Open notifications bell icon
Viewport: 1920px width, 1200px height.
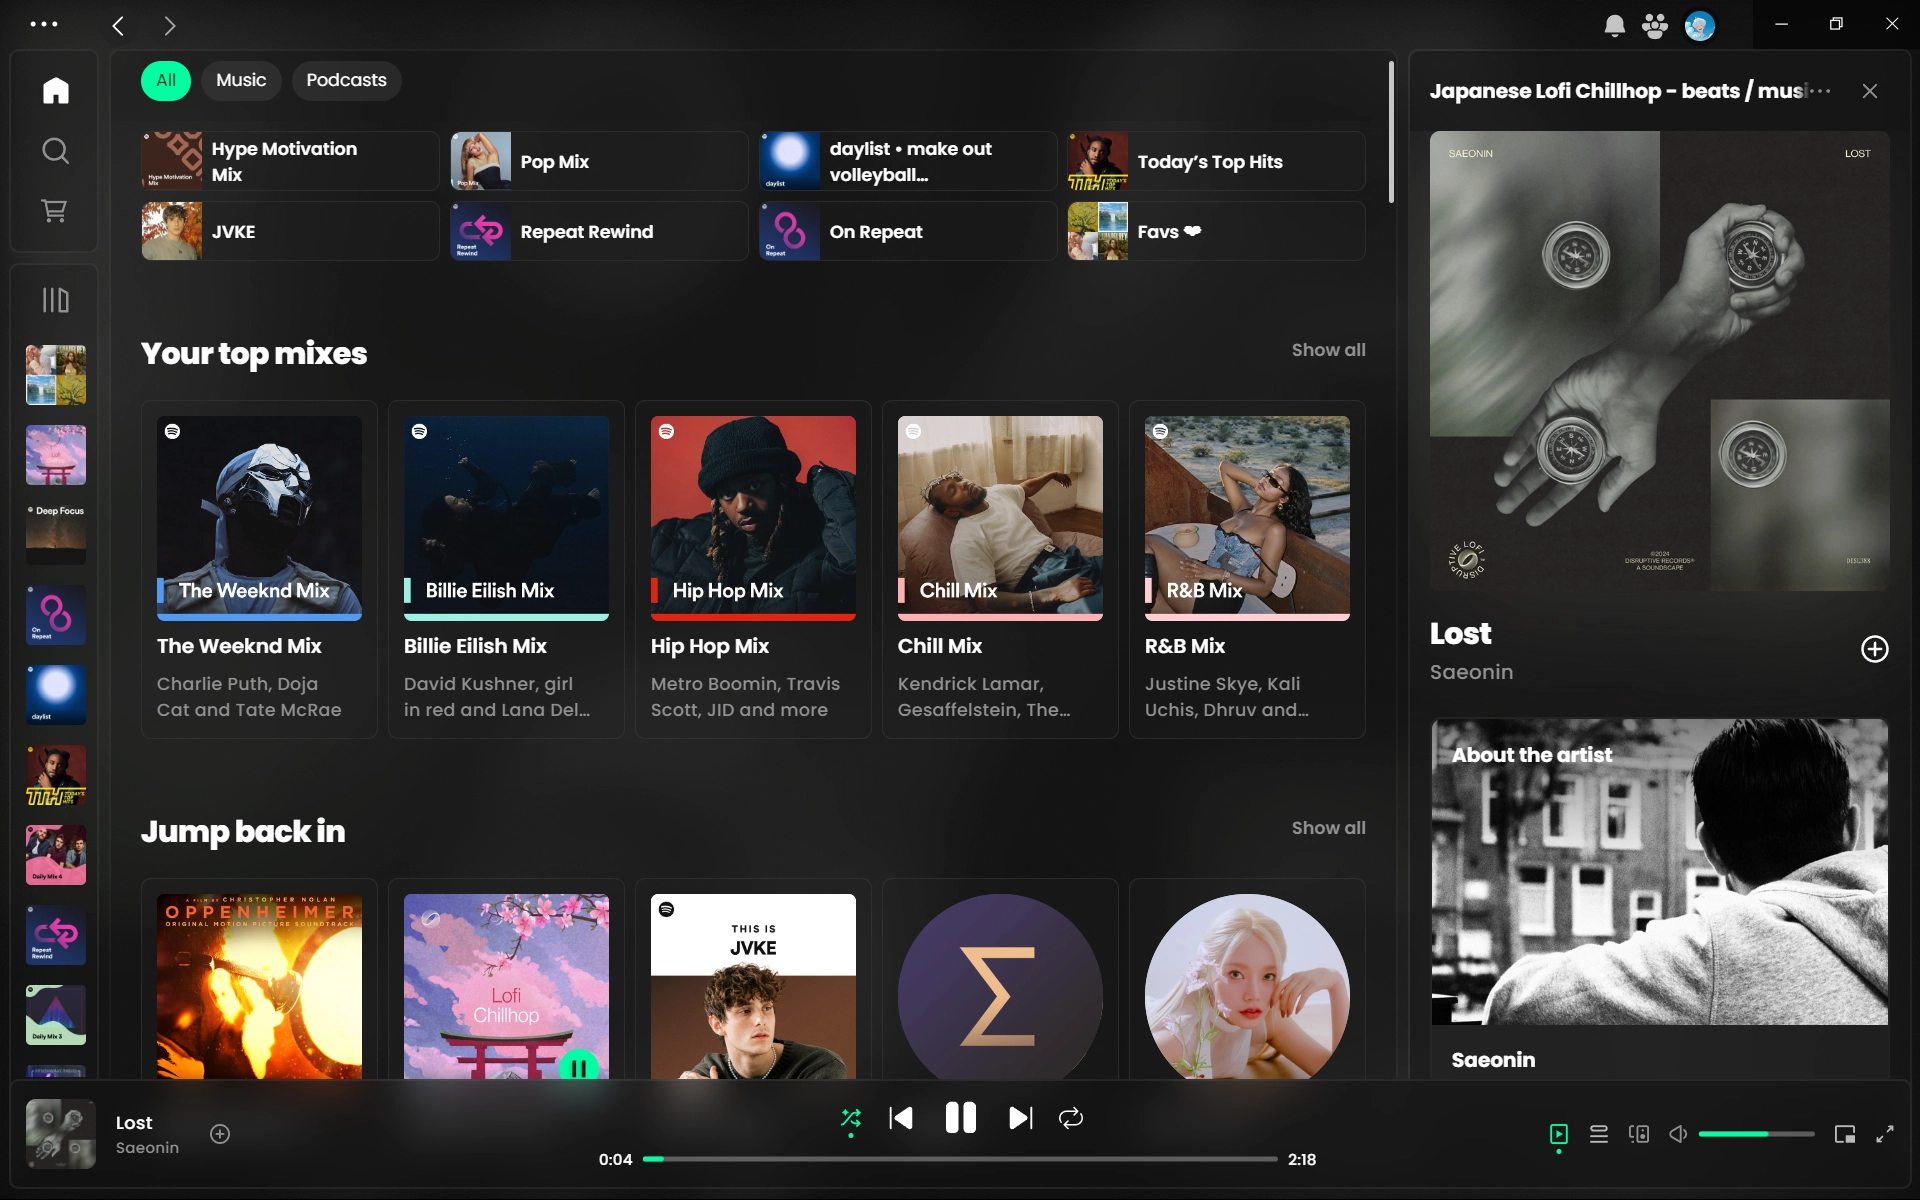tap(1614, 25)
